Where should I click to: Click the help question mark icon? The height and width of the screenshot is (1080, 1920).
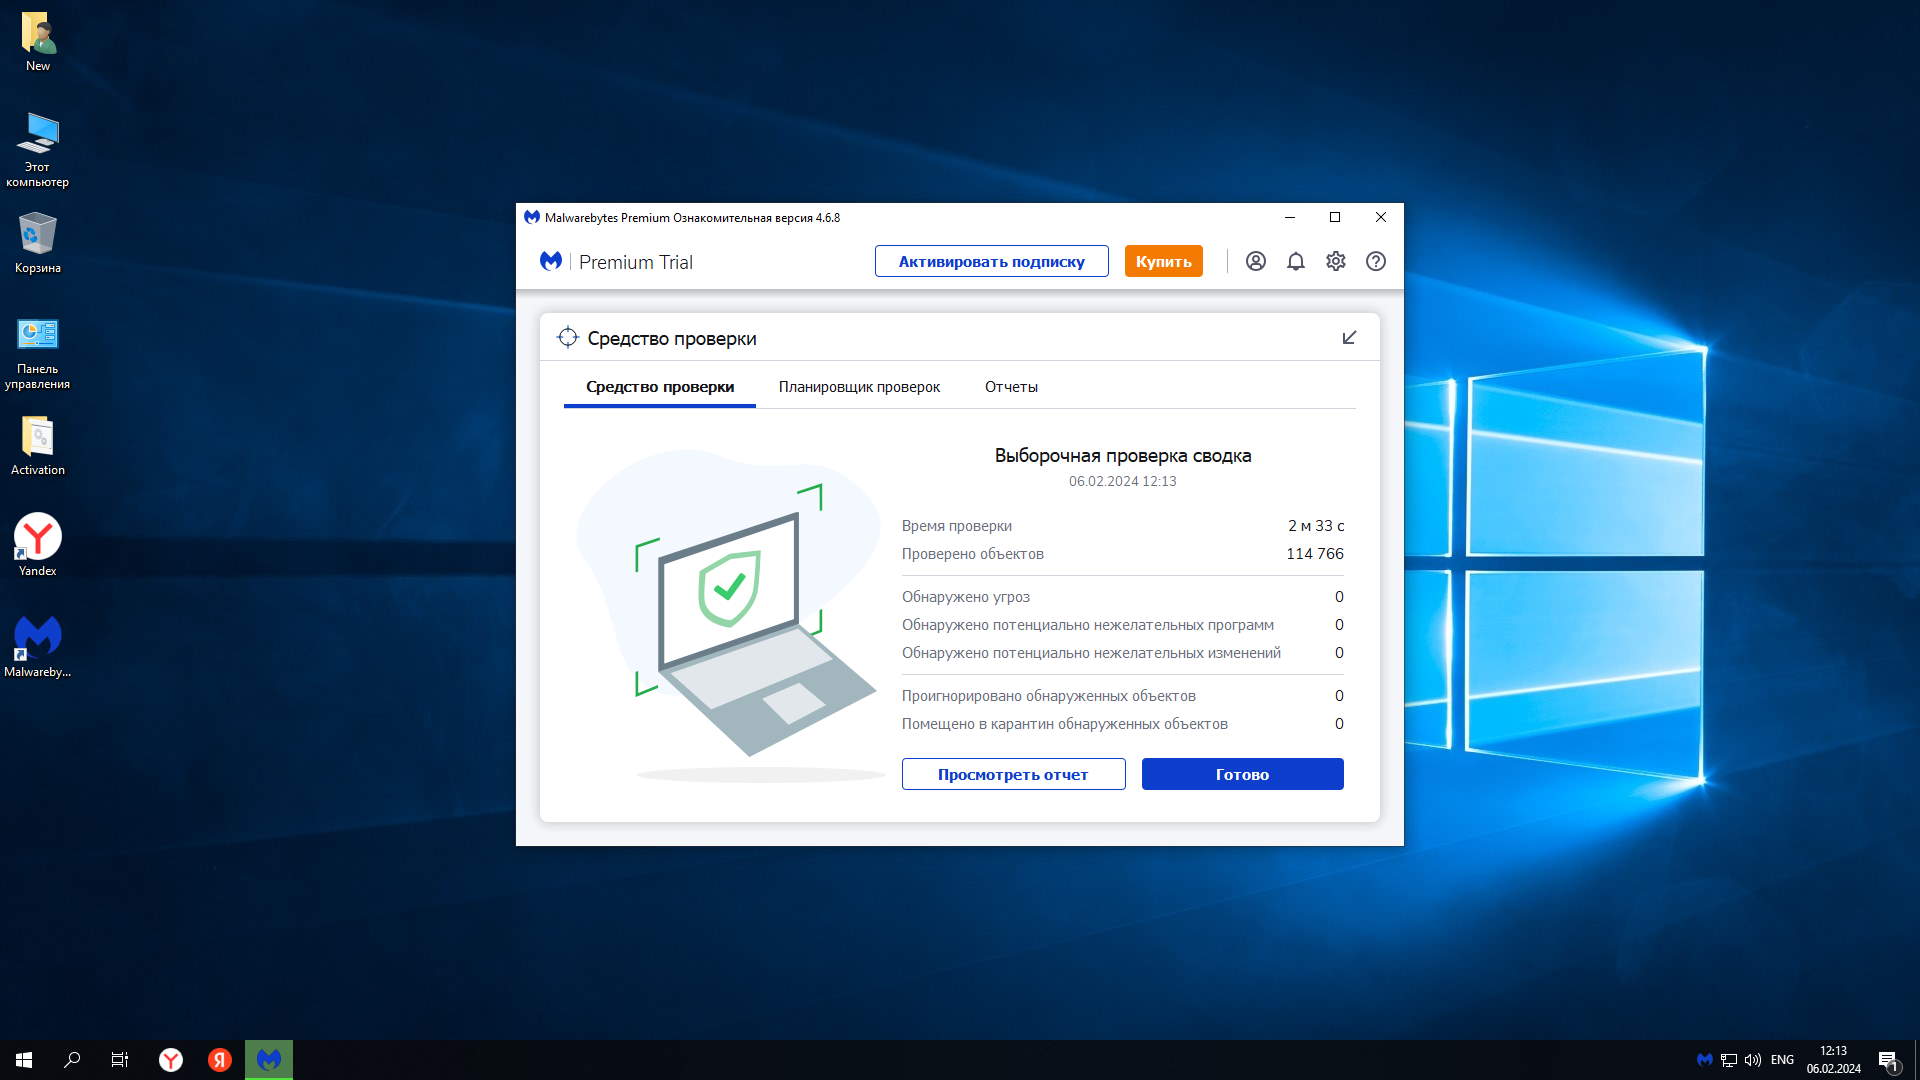pyautogui.click(x=1376, y=261)
